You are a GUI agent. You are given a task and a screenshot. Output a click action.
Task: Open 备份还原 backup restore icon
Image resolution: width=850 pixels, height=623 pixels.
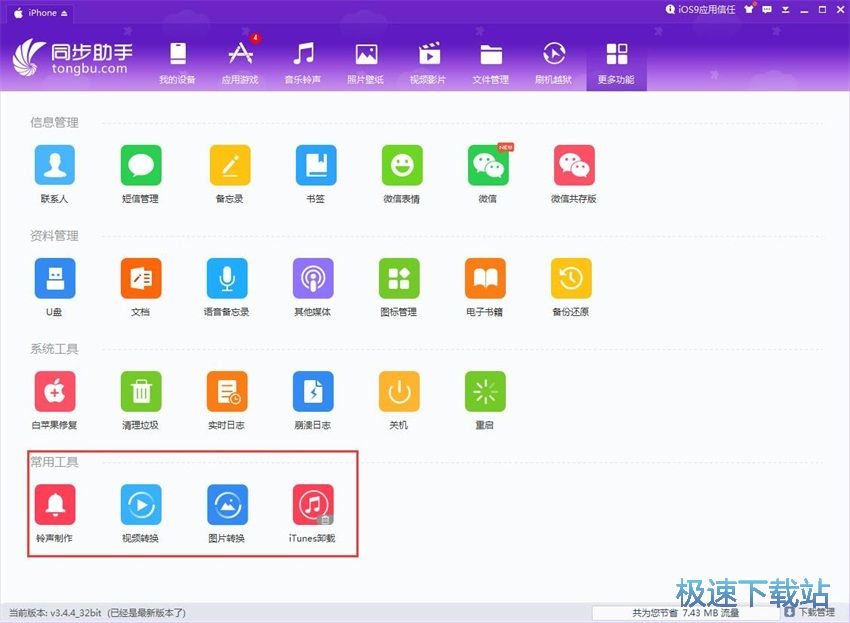point(571,278)
